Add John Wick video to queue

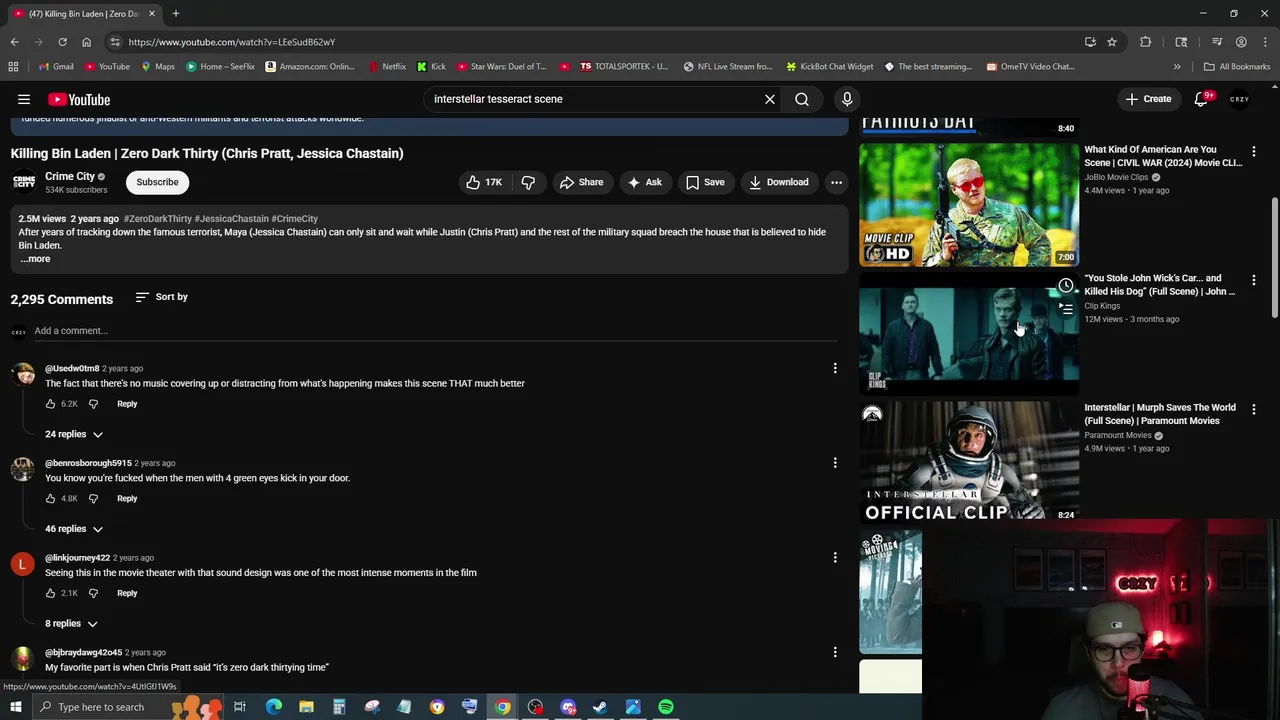(x=1066, y=310)
